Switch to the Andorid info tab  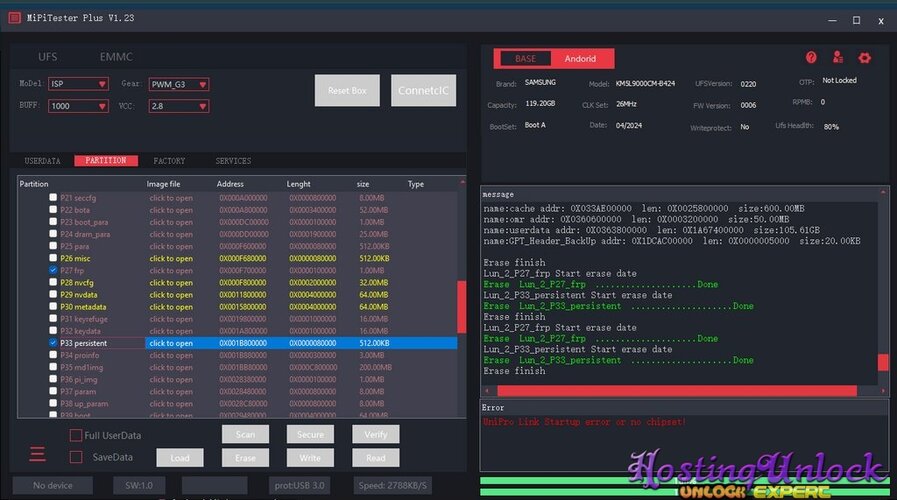point(580,58)
